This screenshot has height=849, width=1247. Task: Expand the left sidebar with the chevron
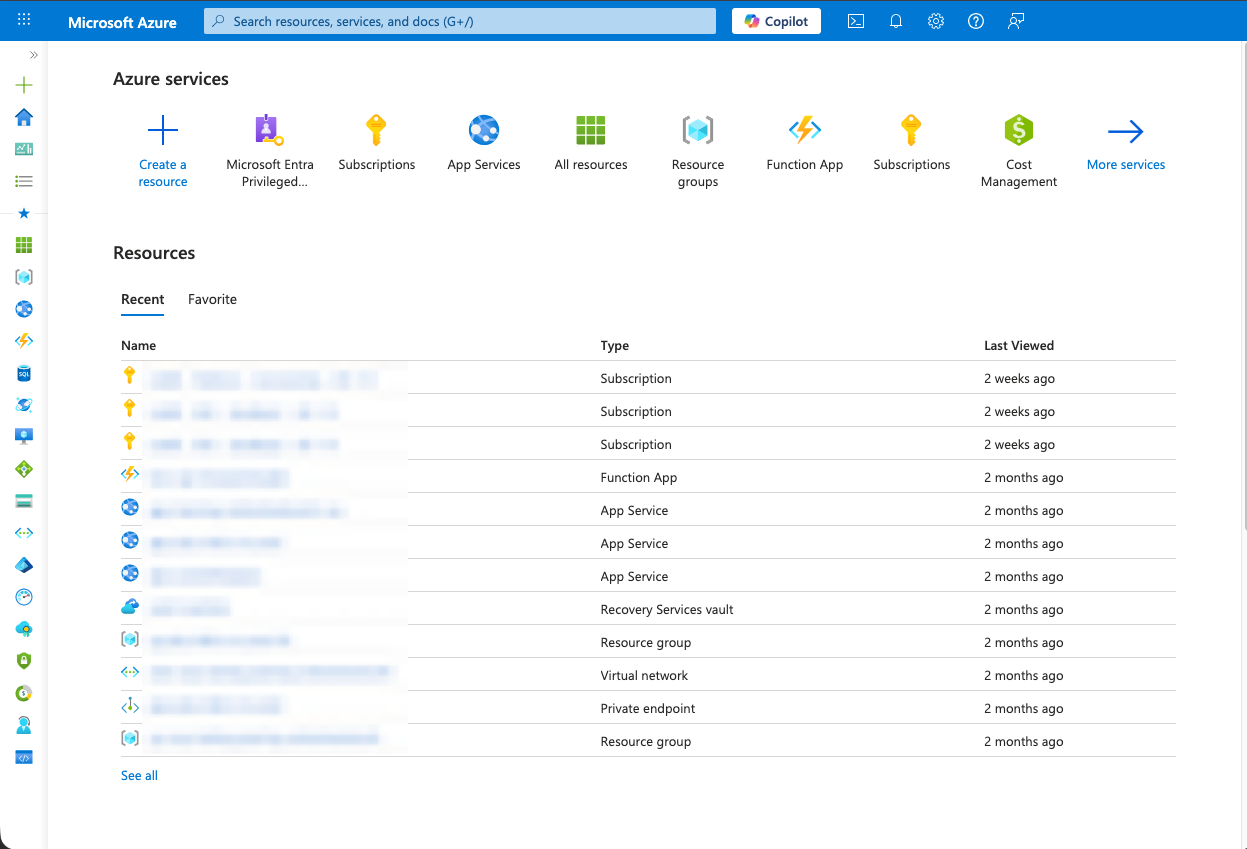[x=34, y=55]
